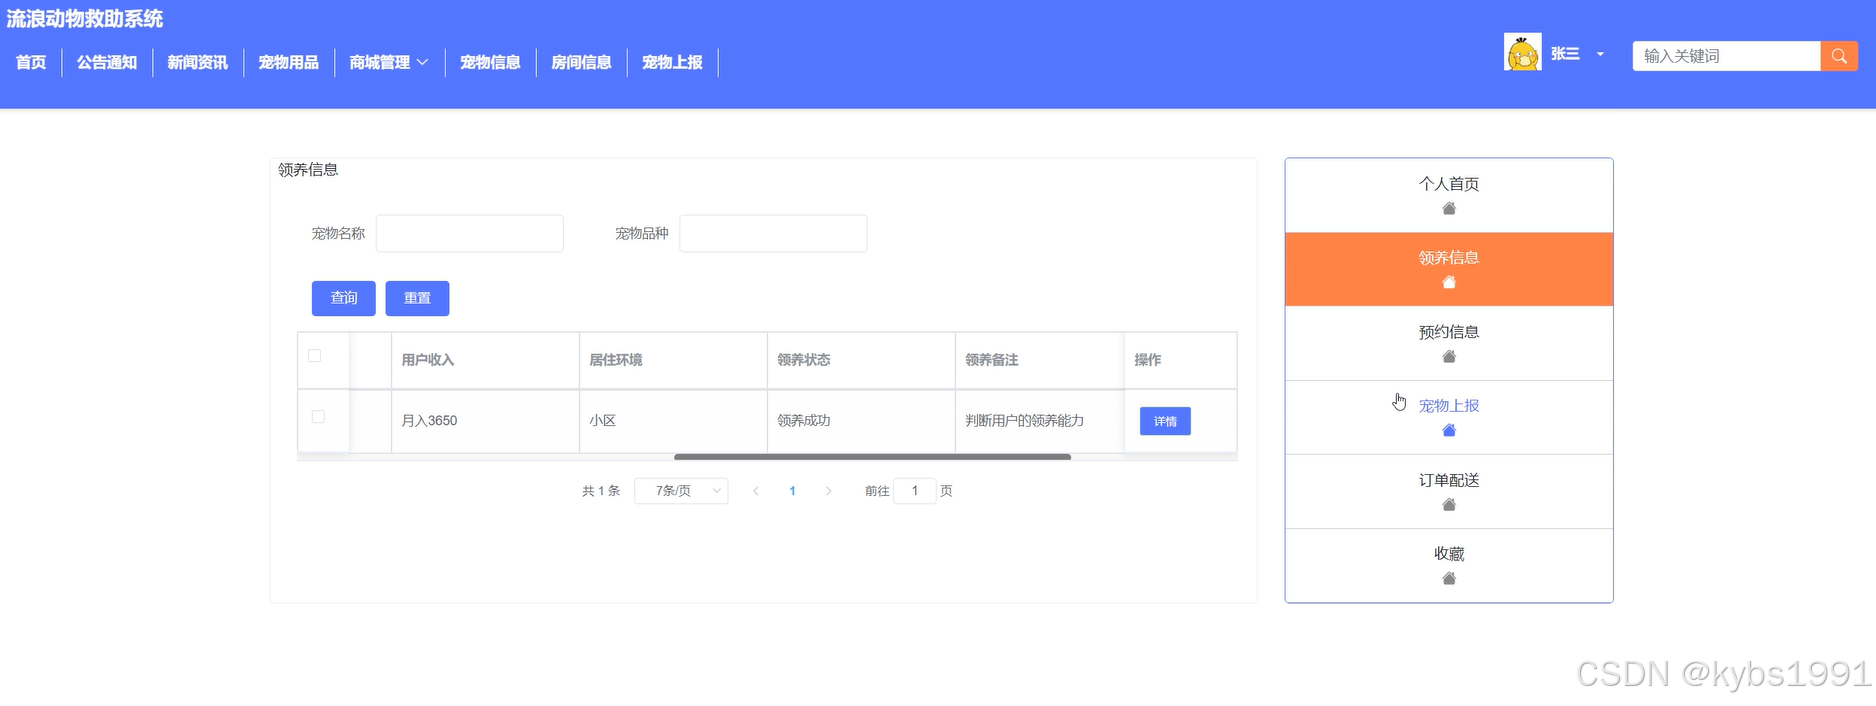
Task: Click home icon under 个人首页
Action: click(1449, 209)
